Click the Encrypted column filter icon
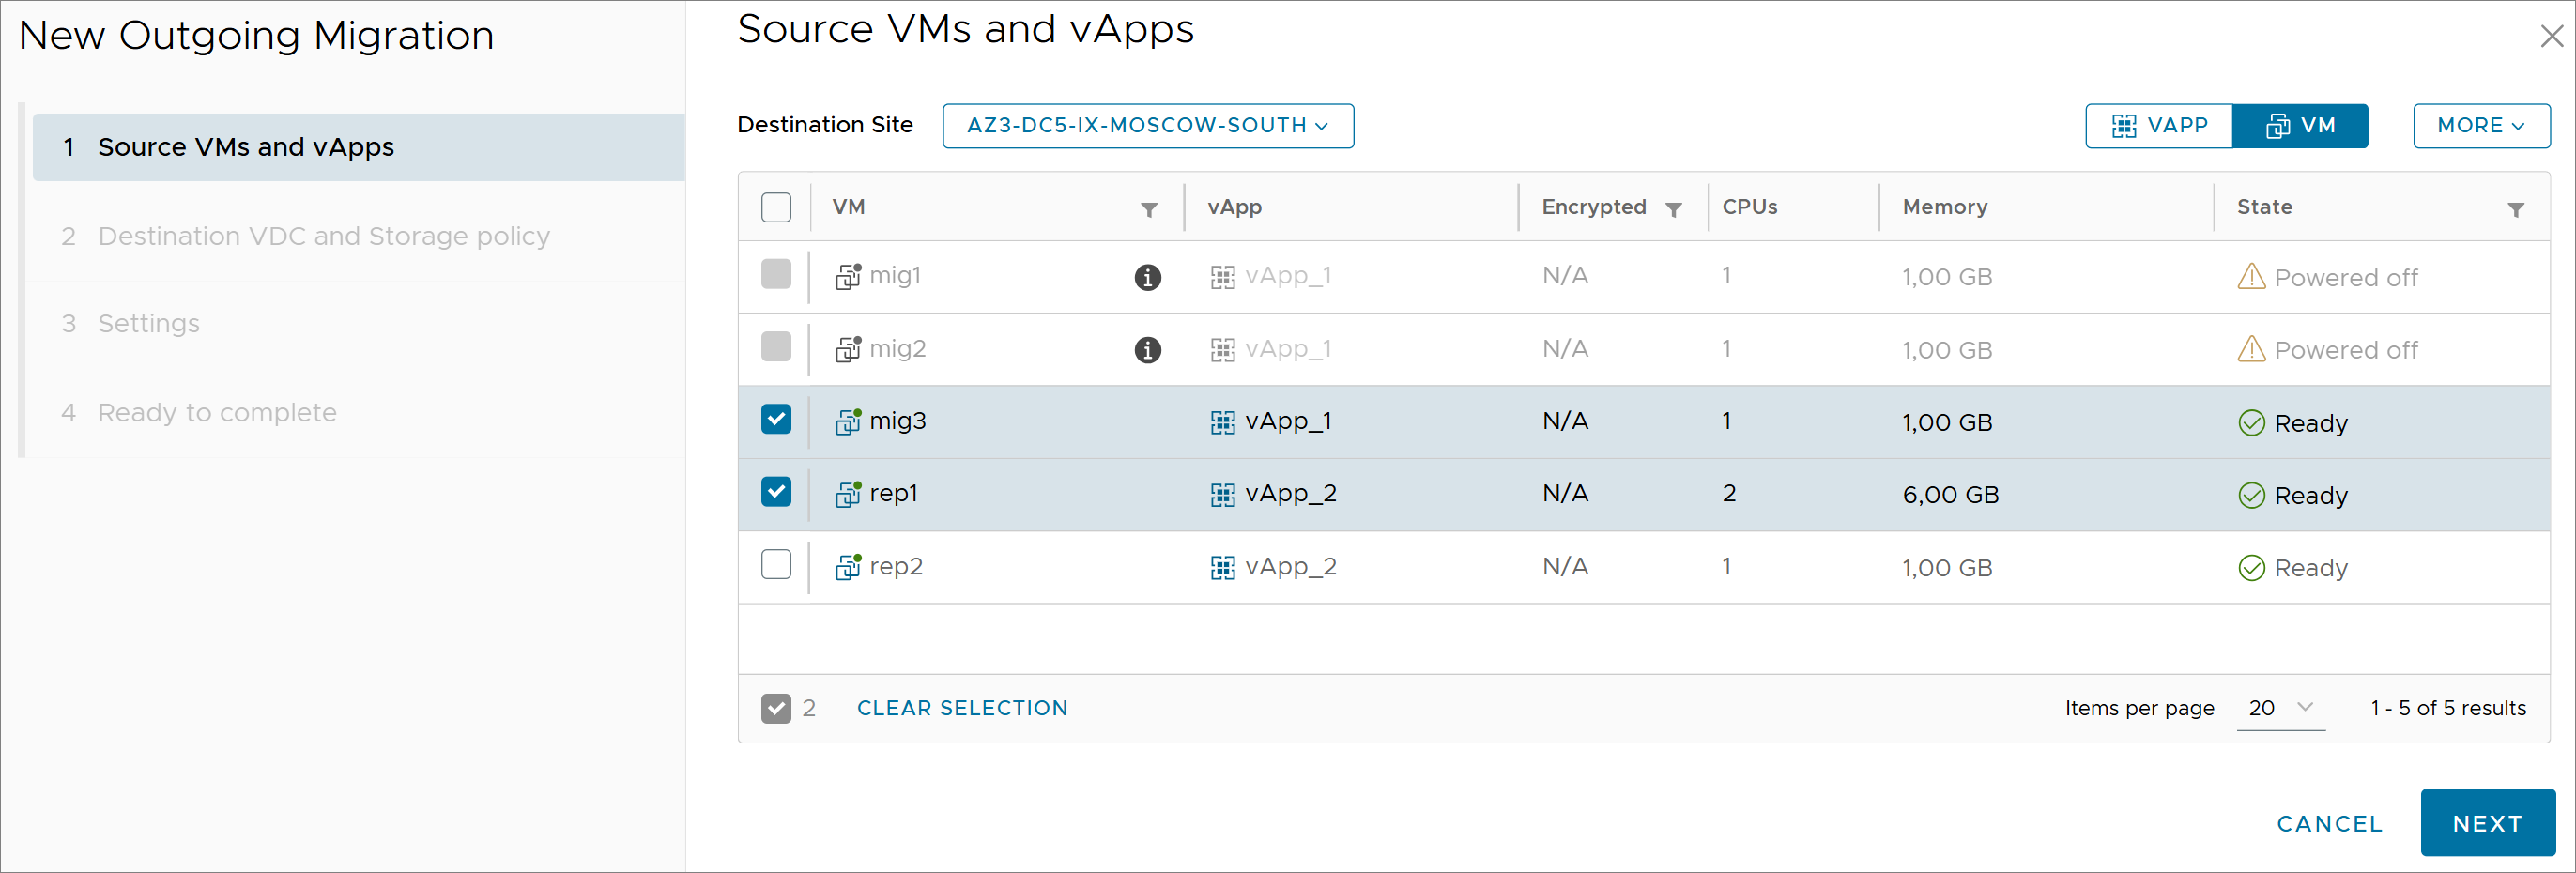The width and height of the screenshot is (2576, 873). coord(1673,209)
